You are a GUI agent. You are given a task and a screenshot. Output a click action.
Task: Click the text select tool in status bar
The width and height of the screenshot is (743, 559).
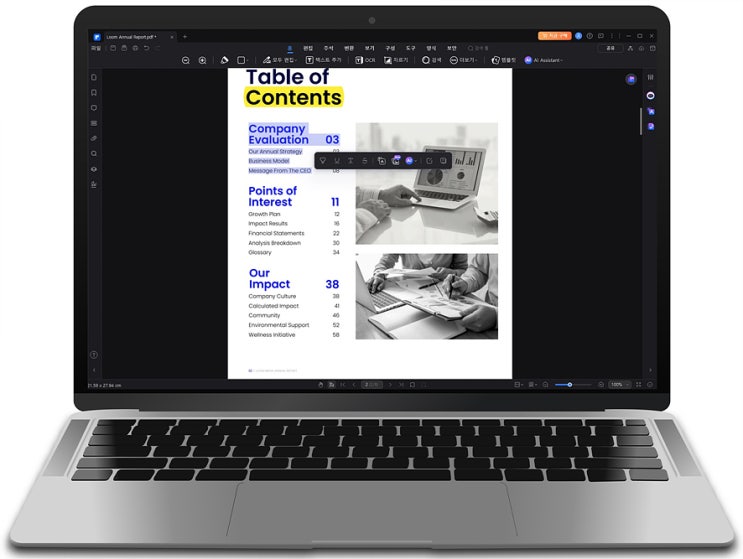pos(331,385)
